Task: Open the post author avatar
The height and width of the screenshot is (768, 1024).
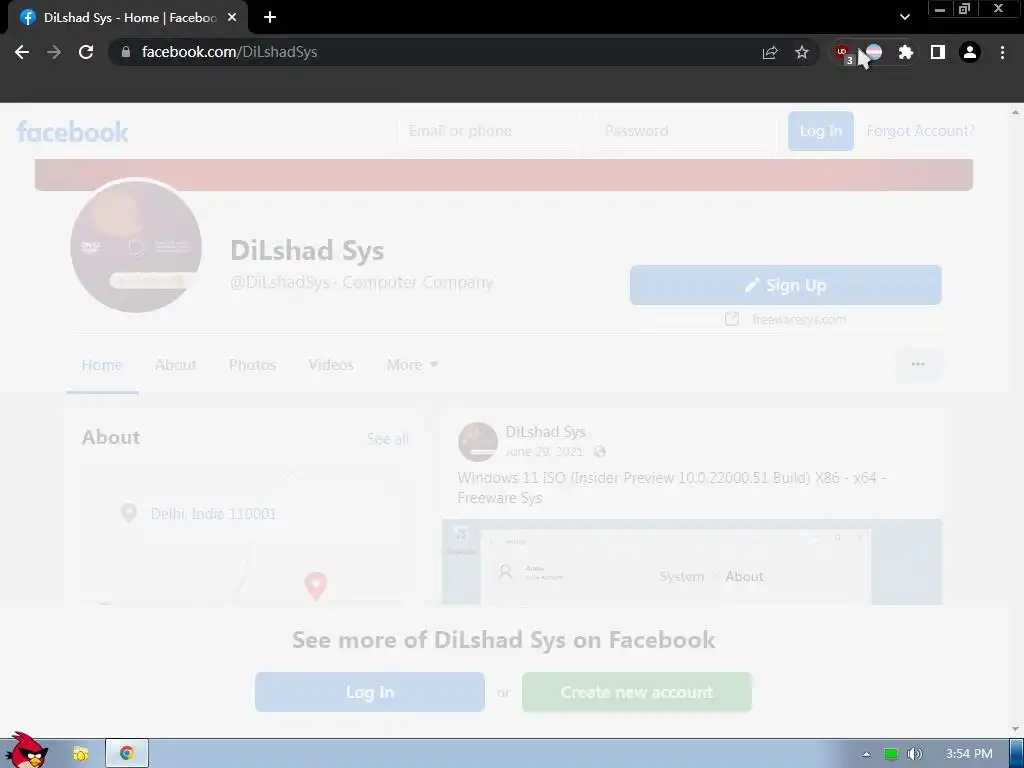Action: 477,442
